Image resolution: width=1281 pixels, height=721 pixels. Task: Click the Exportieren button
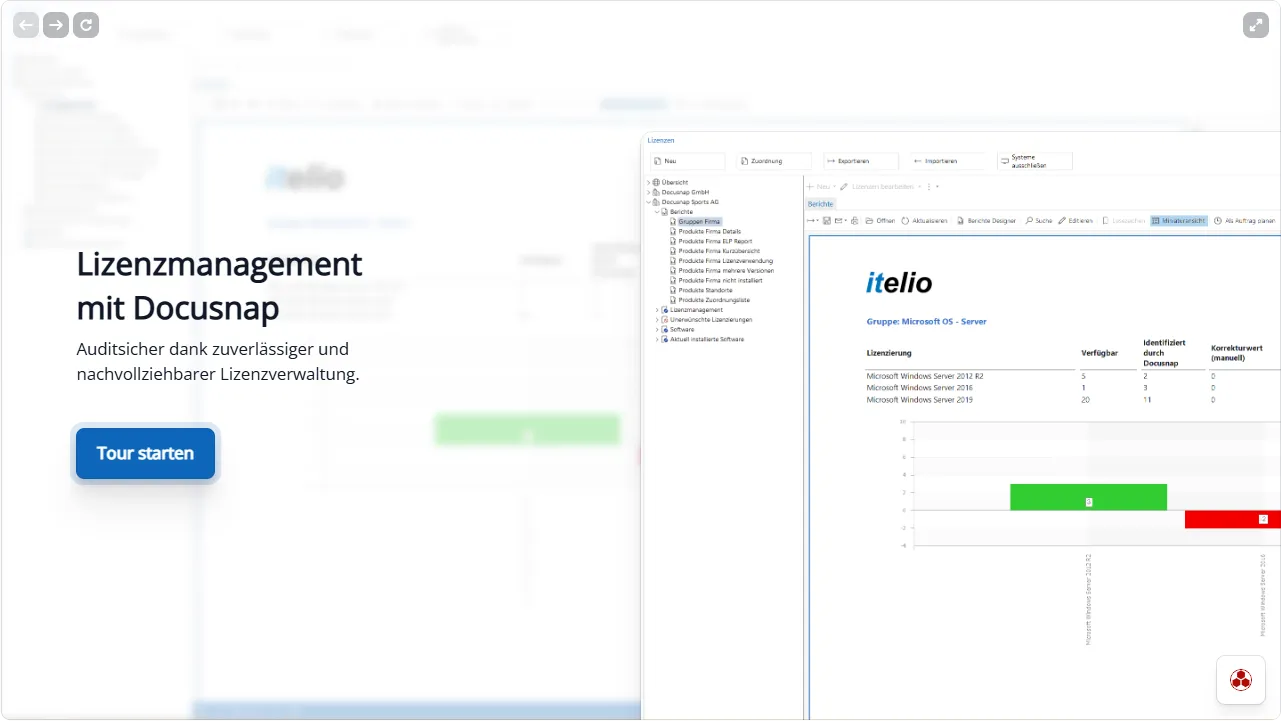tap(860, 161)
